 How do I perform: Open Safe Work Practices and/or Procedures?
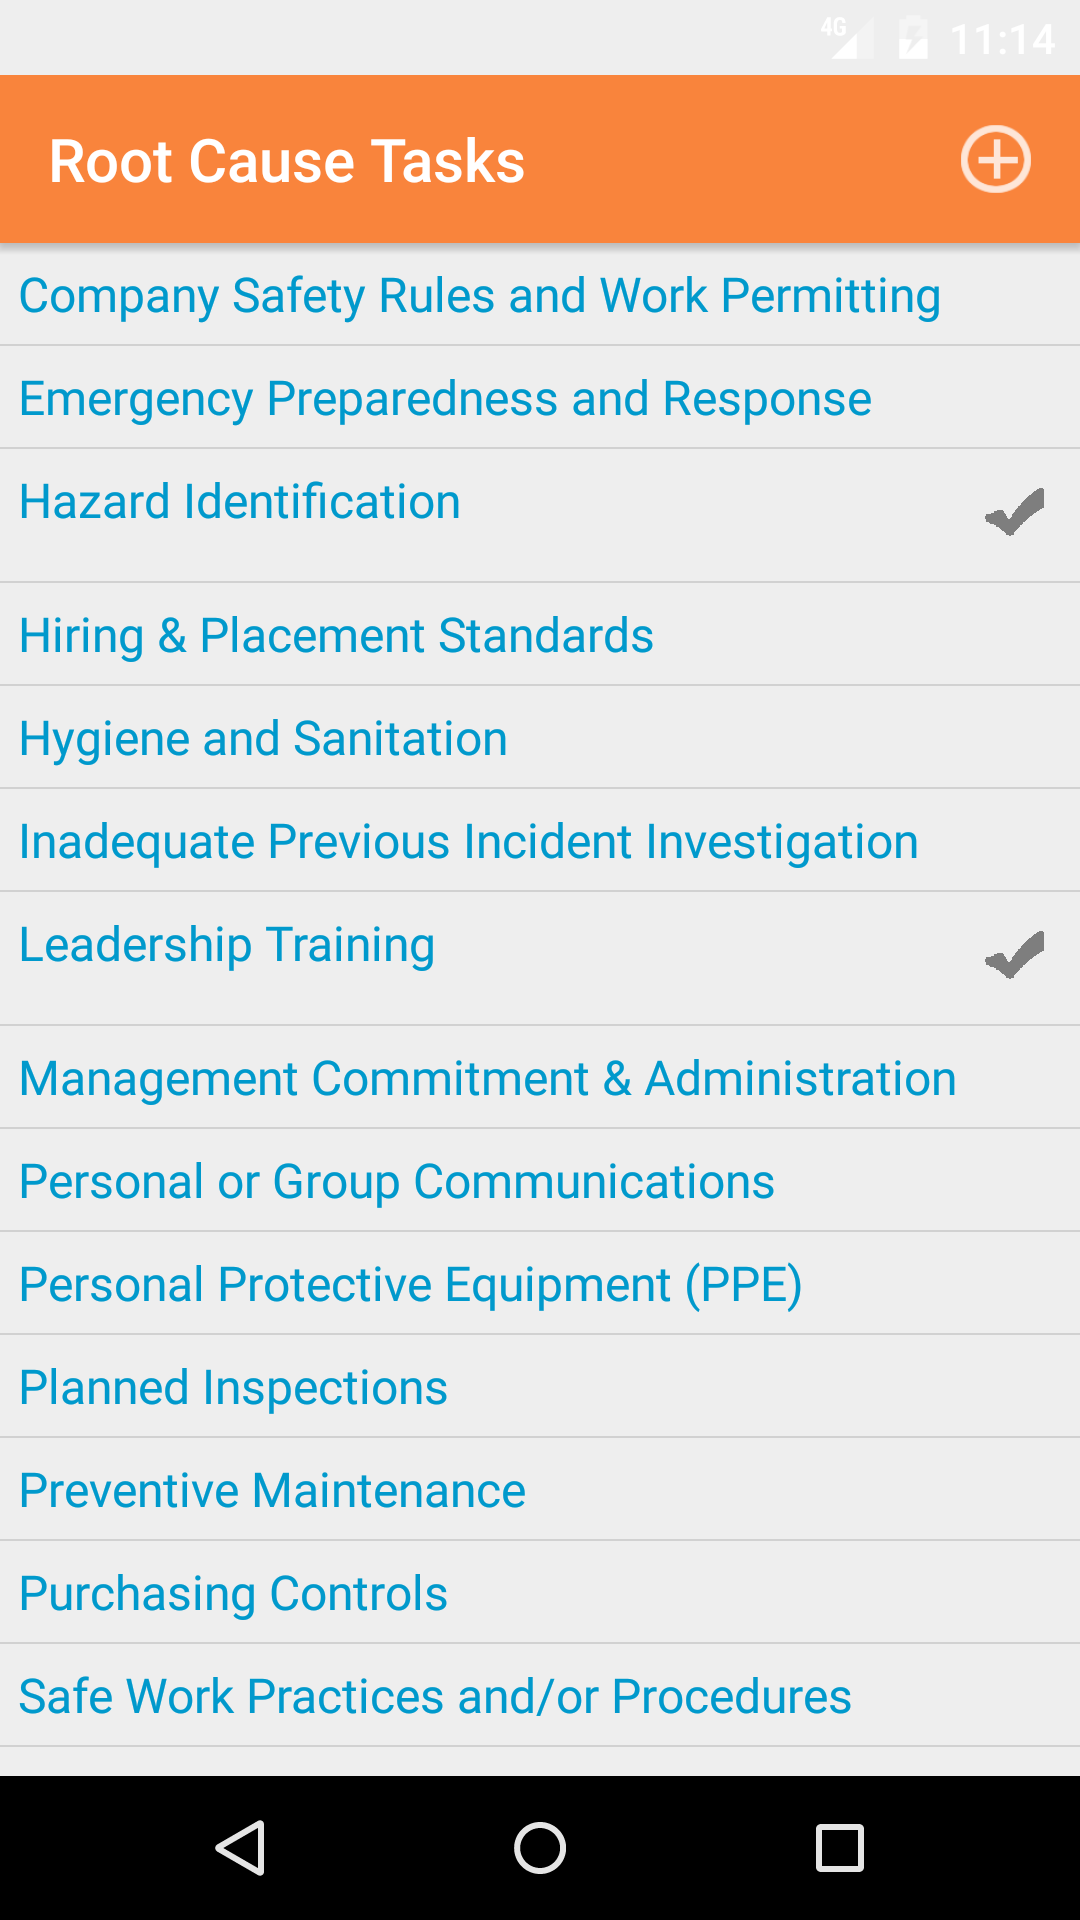435,1697
